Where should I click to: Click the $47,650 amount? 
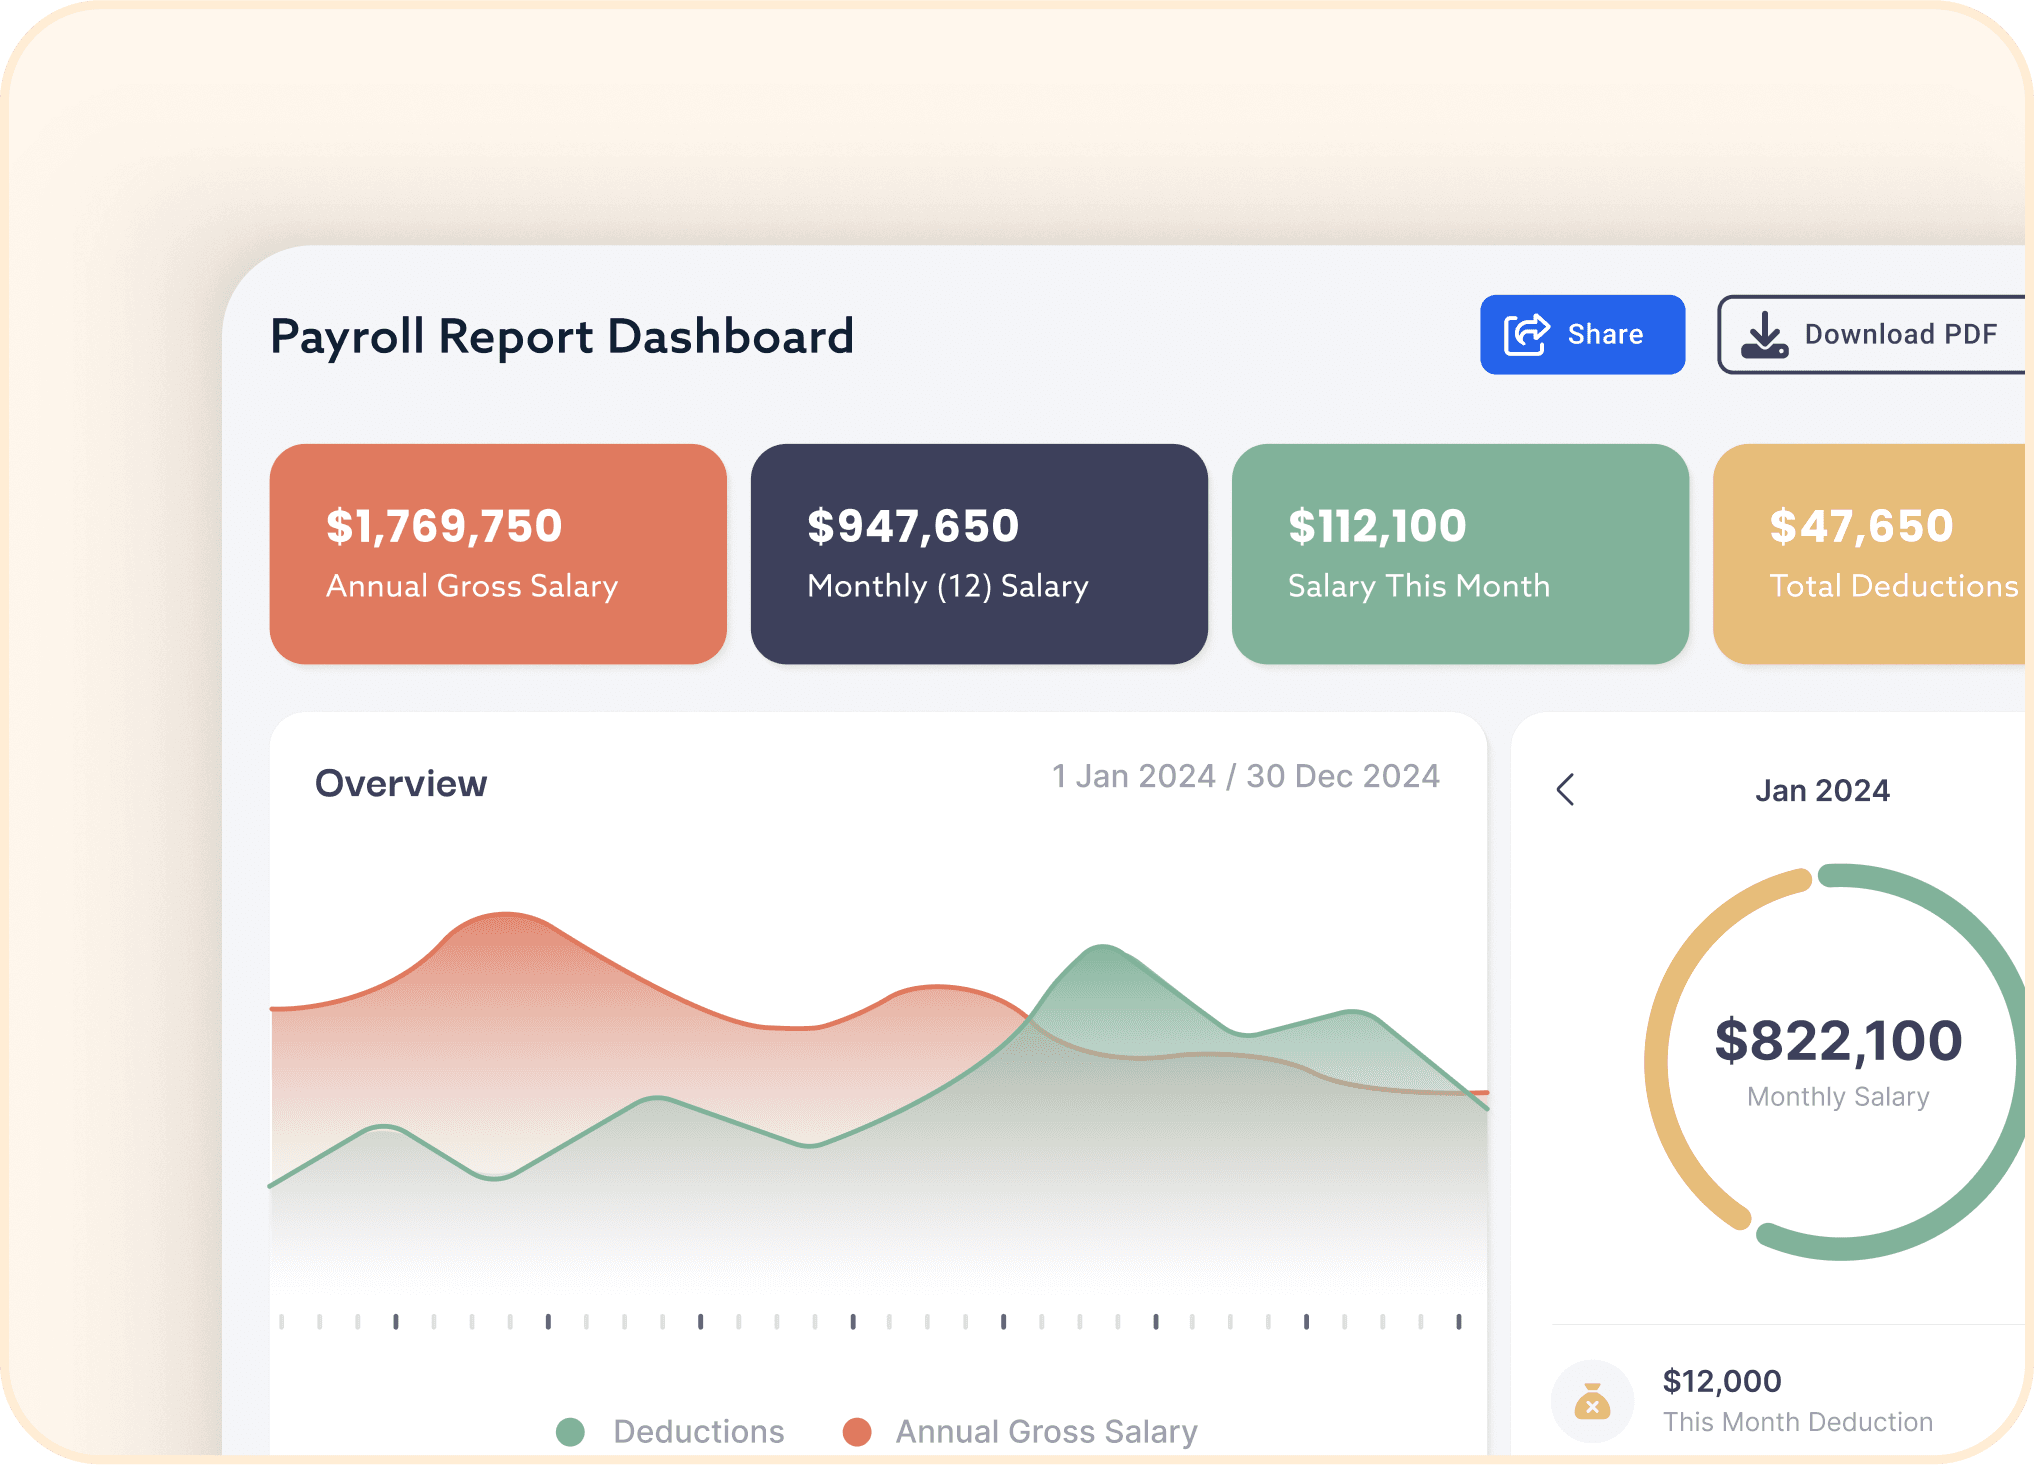pos(1861,526)
